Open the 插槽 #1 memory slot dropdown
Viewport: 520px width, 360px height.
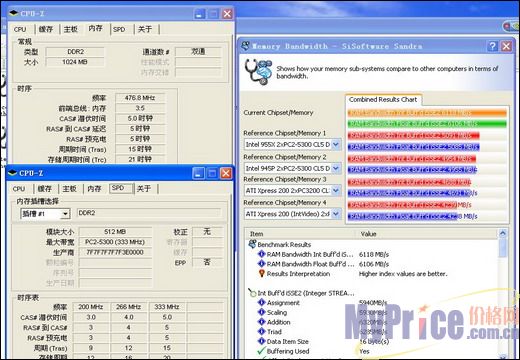pos(65,214)
